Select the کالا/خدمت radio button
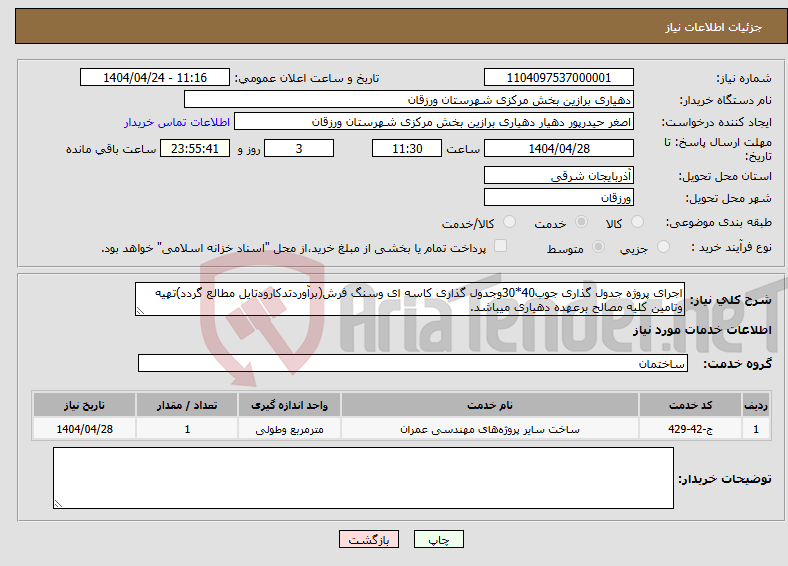 pyautogui.click(x=510, y=222)
